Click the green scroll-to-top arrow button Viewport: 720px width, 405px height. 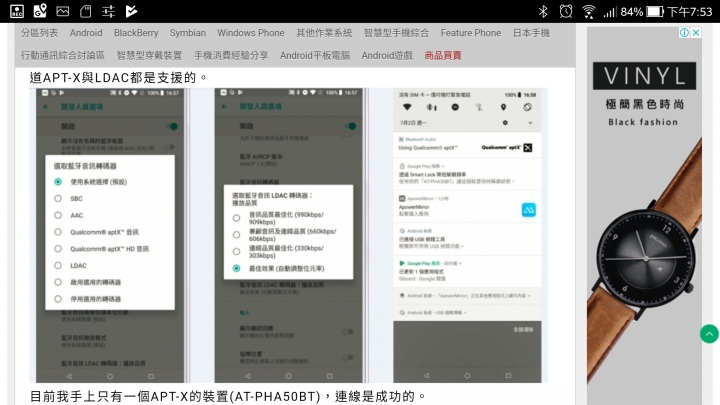[x=709, y=334]
